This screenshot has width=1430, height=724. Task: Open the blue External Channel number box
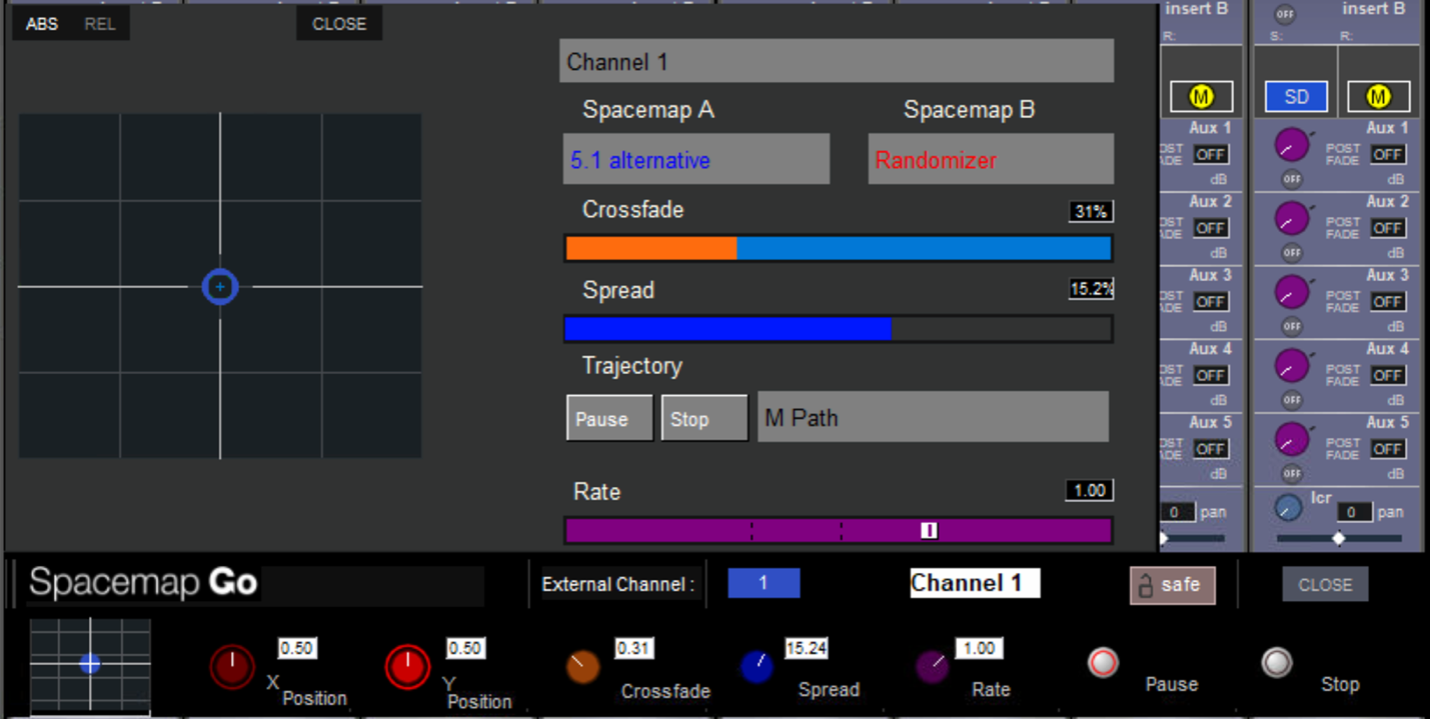click(x=763, y=583)
